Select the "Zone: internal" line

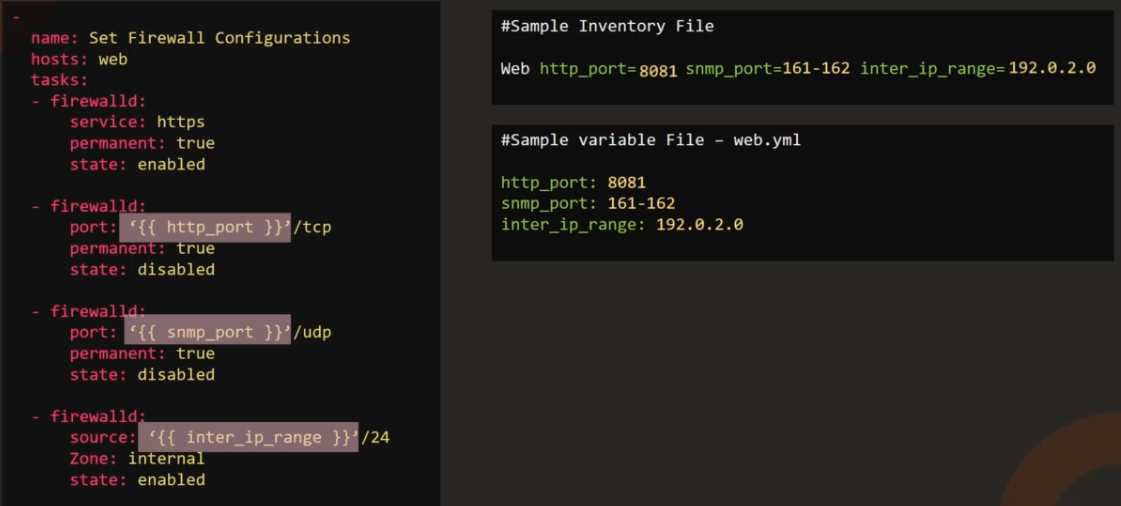tap(137, 459)
